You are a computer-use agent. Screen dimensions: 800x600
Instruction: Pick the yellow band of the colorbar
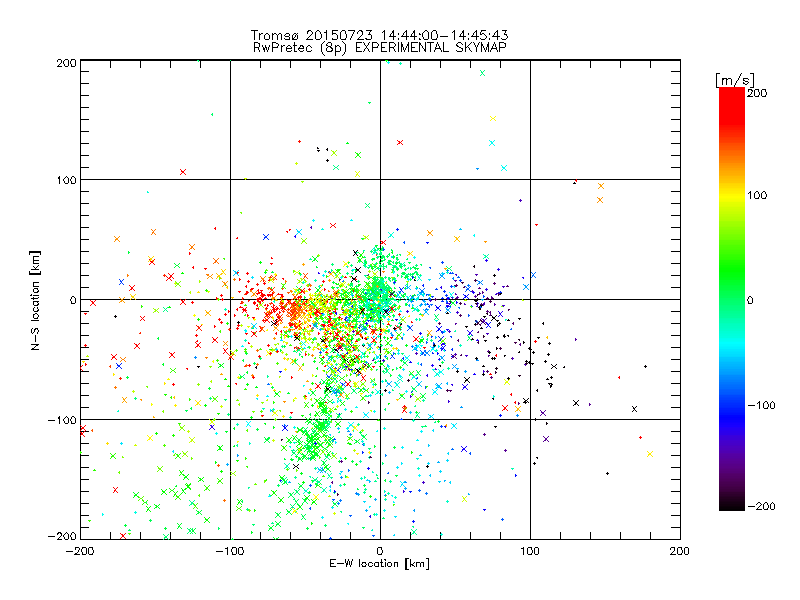(732, 195)
